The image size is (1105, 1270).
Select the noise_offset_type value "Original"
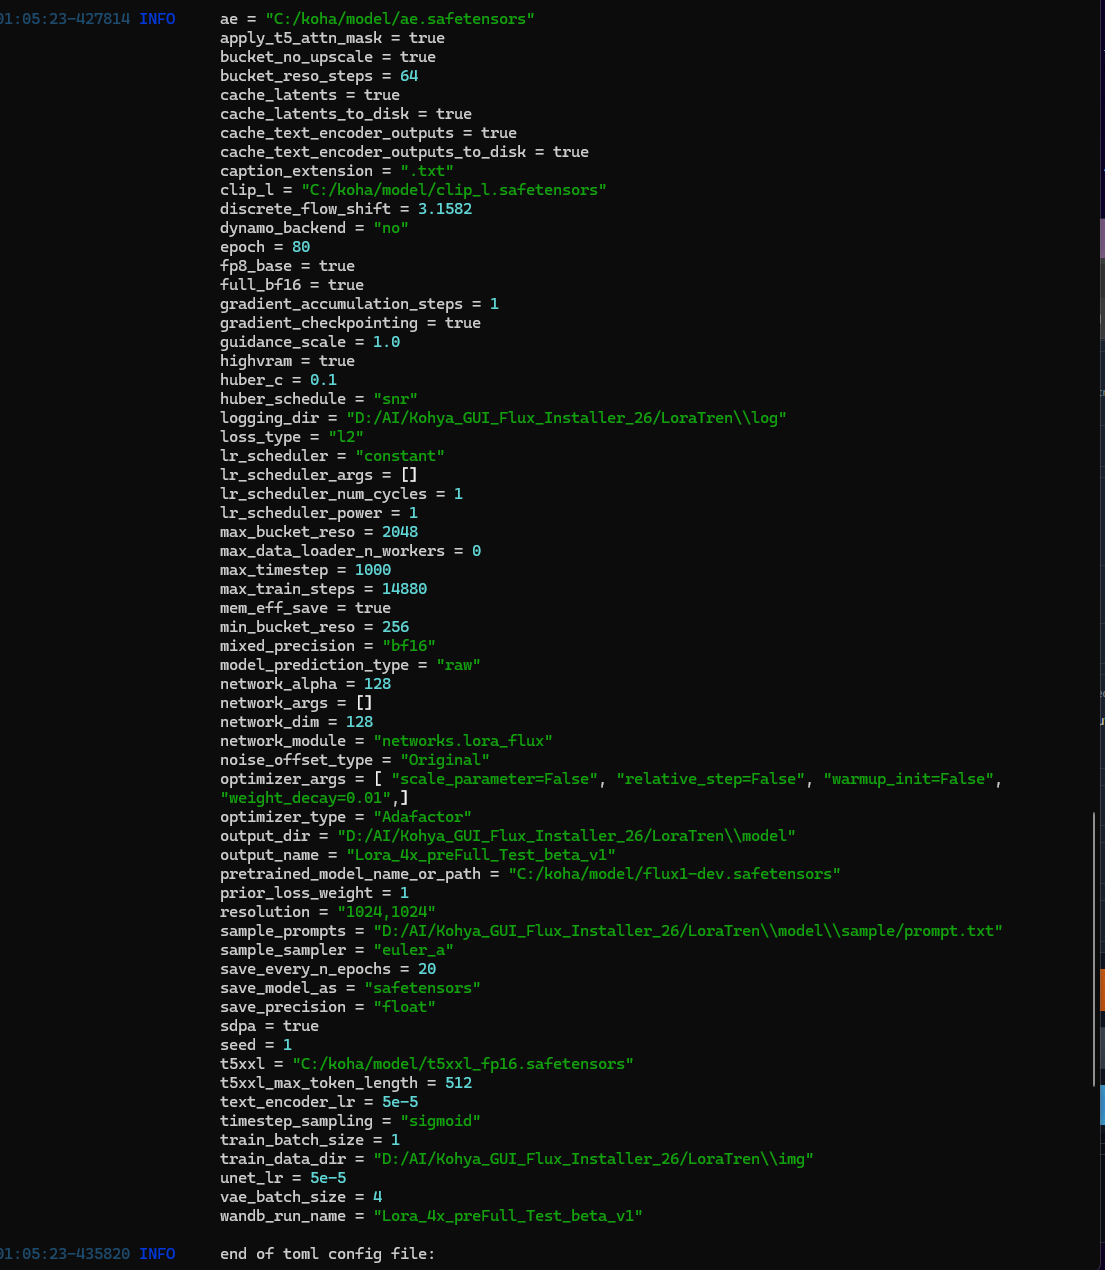pyautogui.click(x=445, y=760)
